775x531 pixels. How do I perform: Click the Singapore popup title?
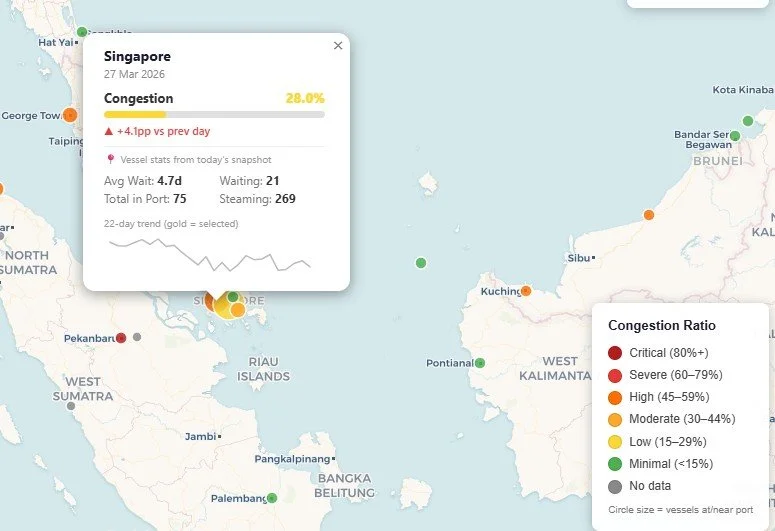[137, 56]
